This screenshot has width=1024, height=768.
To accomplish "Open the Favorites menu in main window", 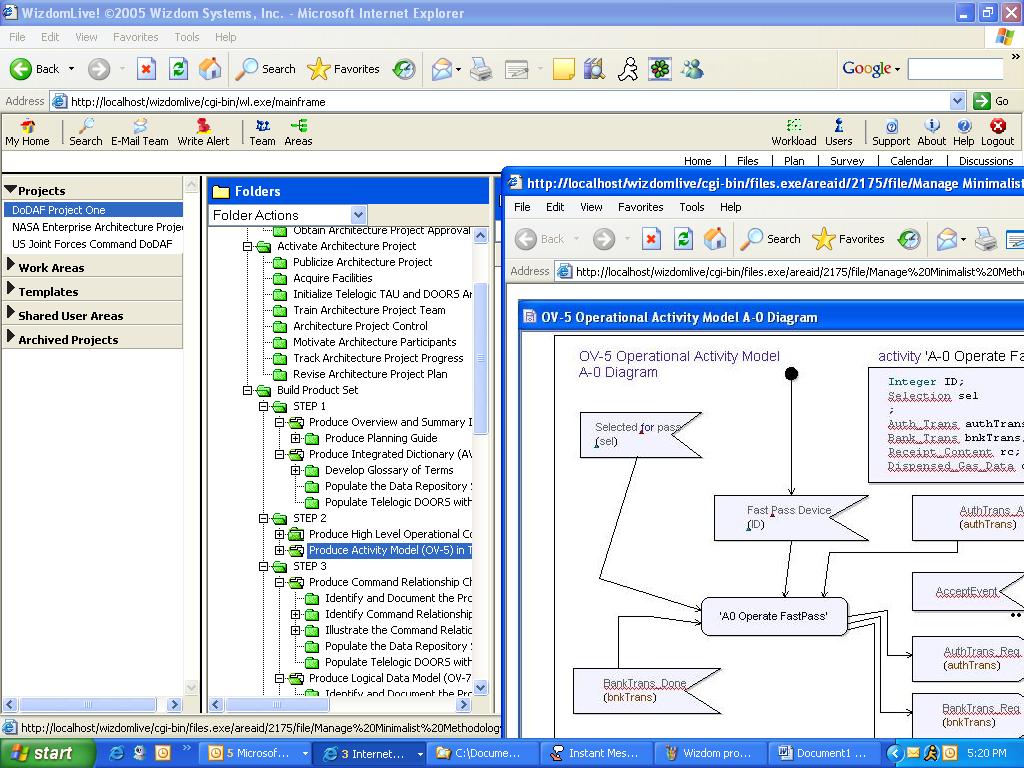I will coord(135,37).
